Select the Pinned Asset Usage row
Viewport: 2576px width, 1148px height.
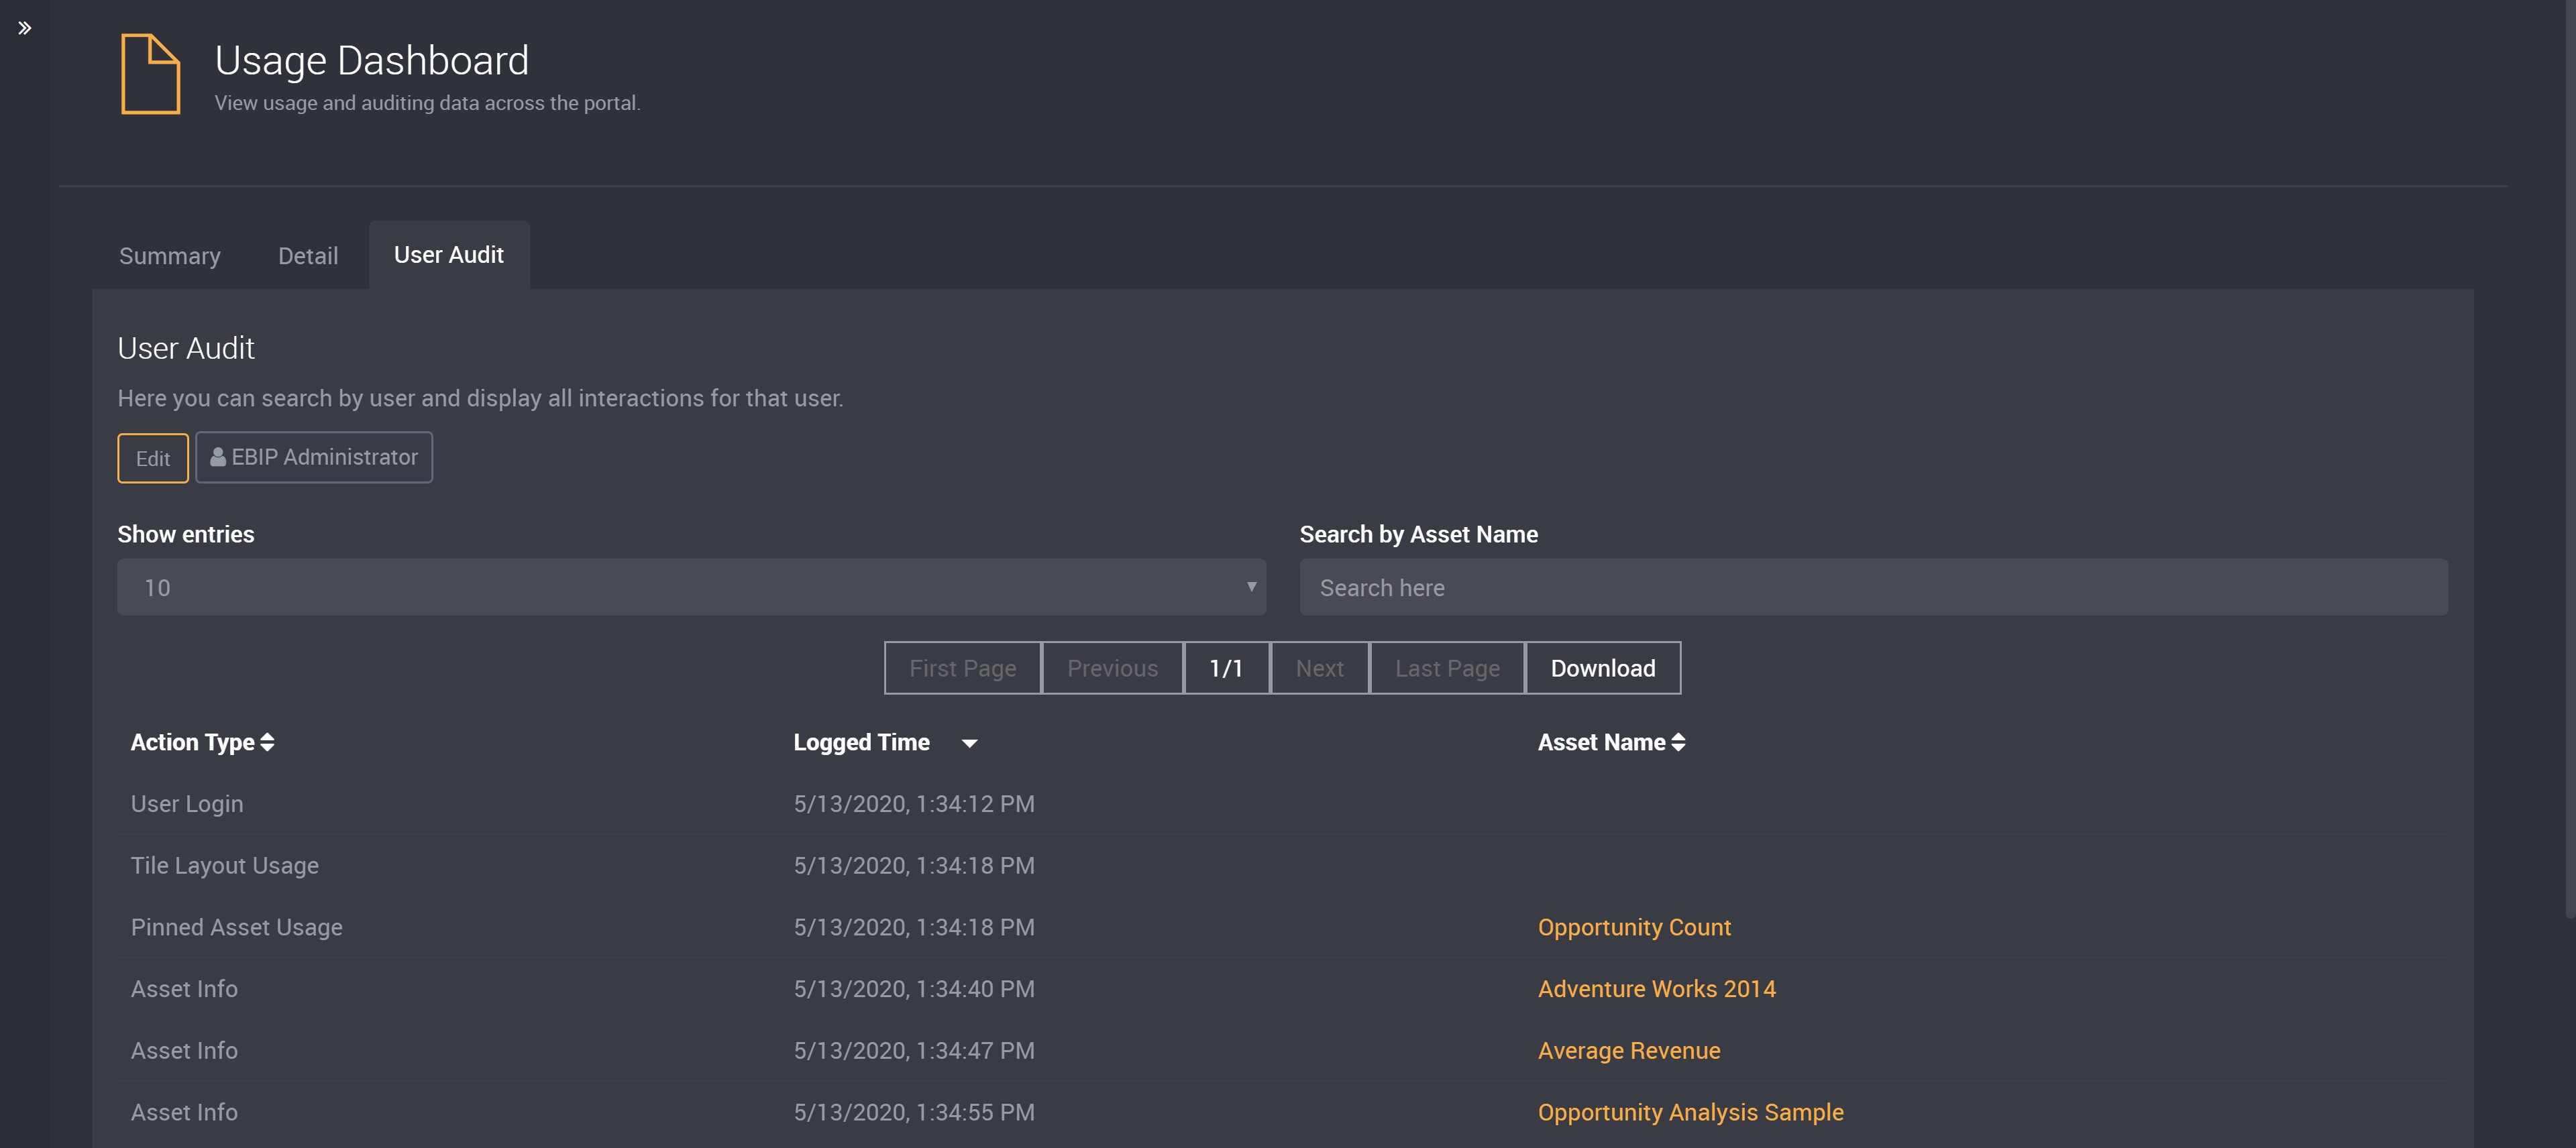pyautogui.click(x=1283, y=927)
